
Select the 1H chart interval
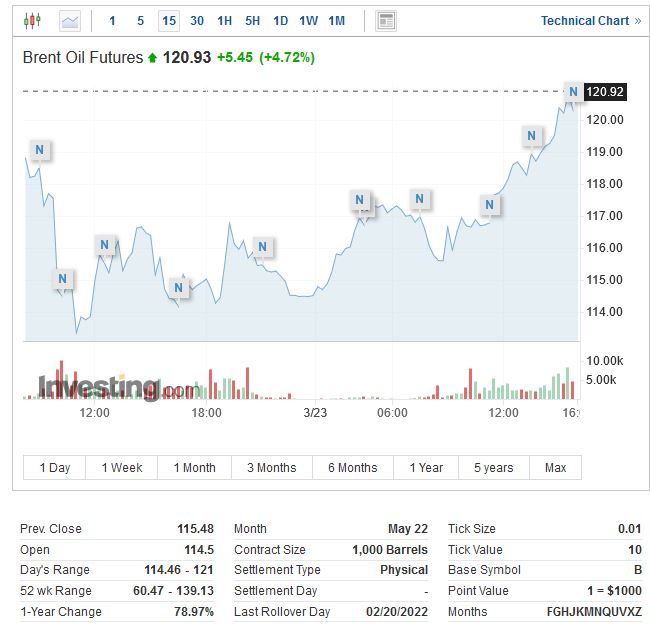point(225,21)
